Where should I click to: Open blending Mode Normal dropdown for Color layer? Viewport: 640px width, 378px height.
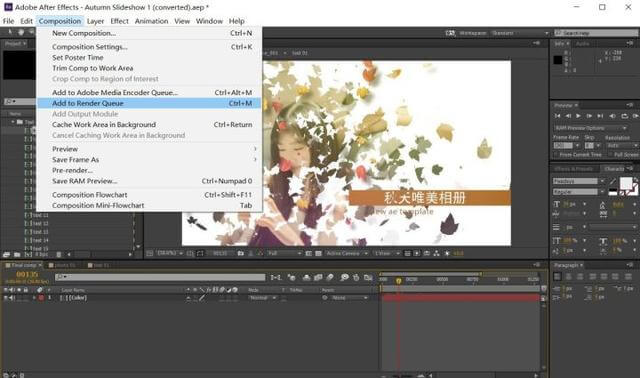click(262, 298)
